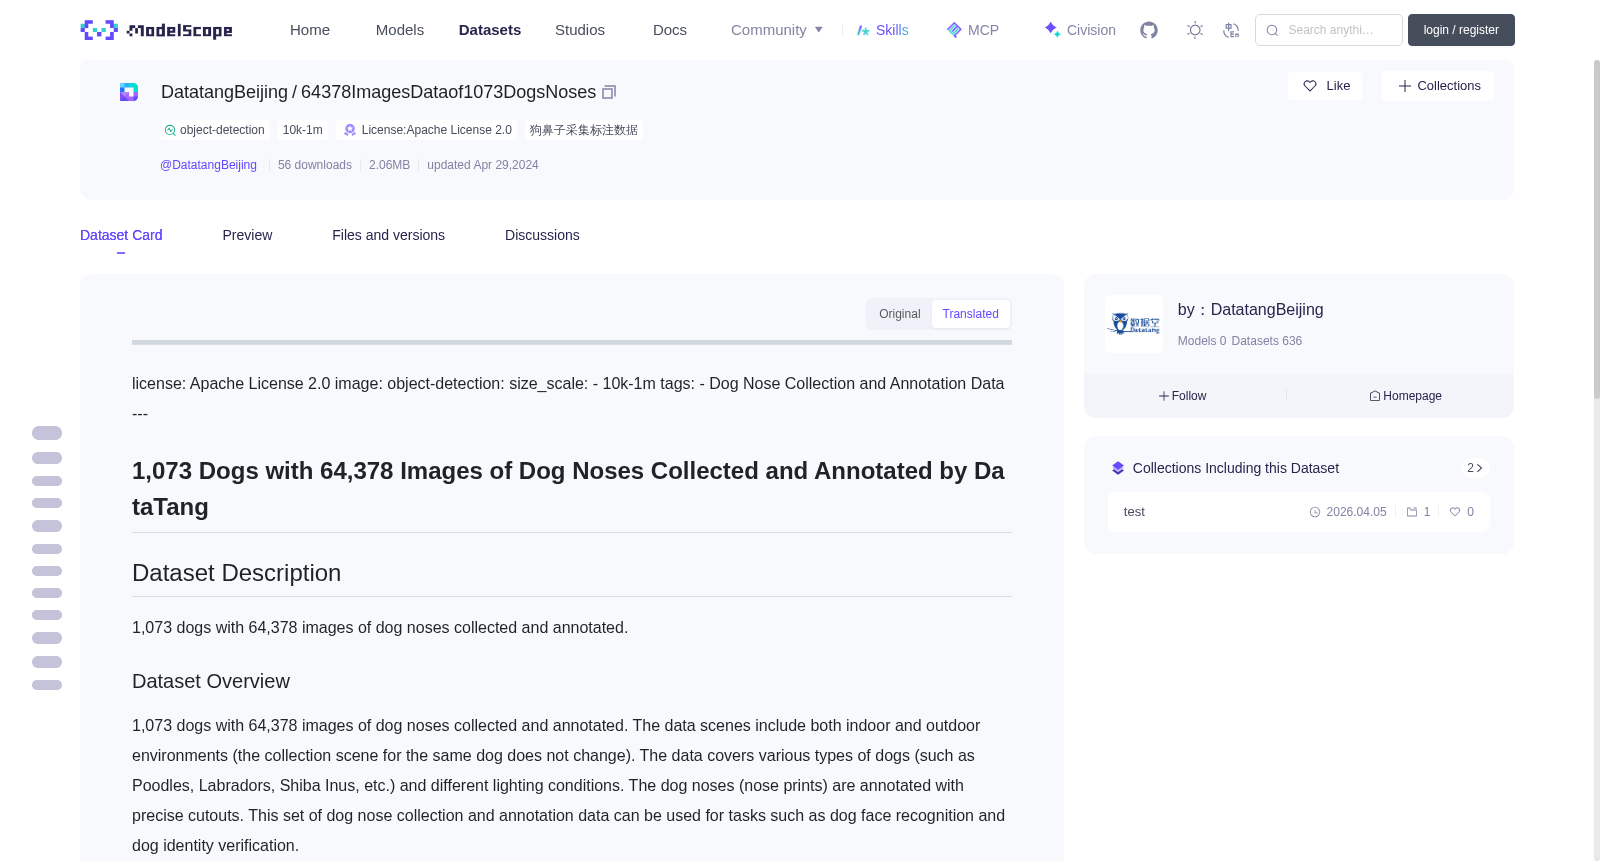Click DatatangBeijing in the dataset title path
The height and width of the screenshot is (861, 1600).
click(224, 92)
